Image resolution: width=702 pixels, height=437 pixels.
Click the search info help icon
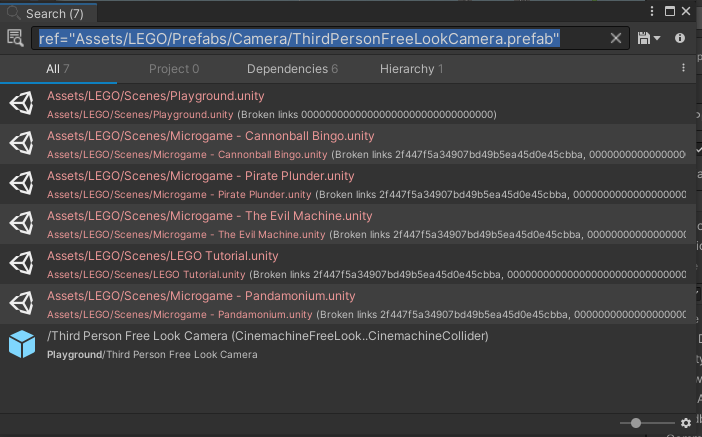click(680, 38)
